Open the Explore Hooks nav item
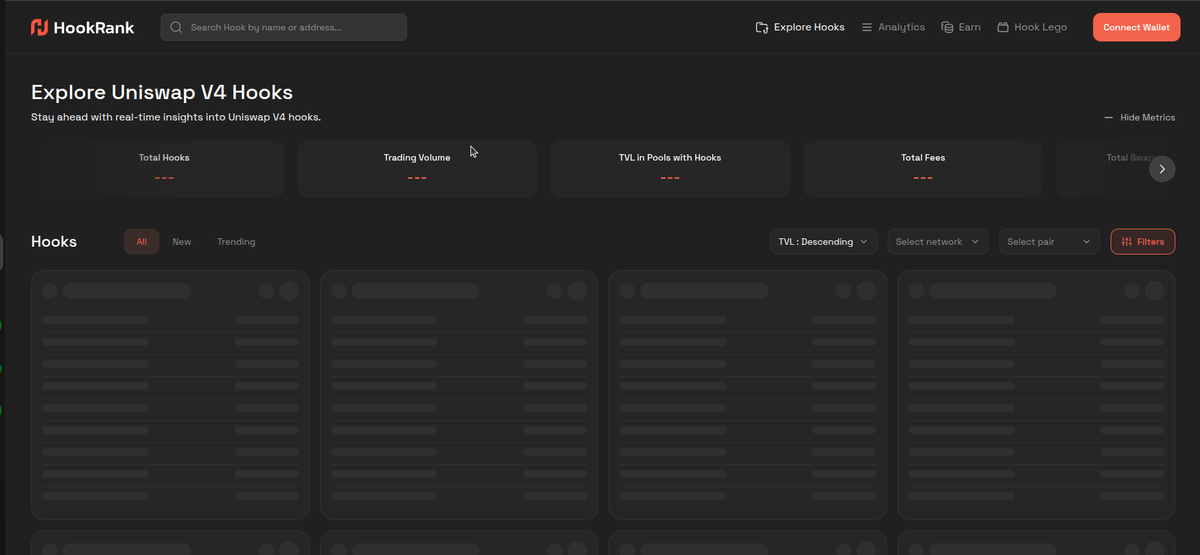This screenshot has height=555, width=1200. [x=800, y=27]
